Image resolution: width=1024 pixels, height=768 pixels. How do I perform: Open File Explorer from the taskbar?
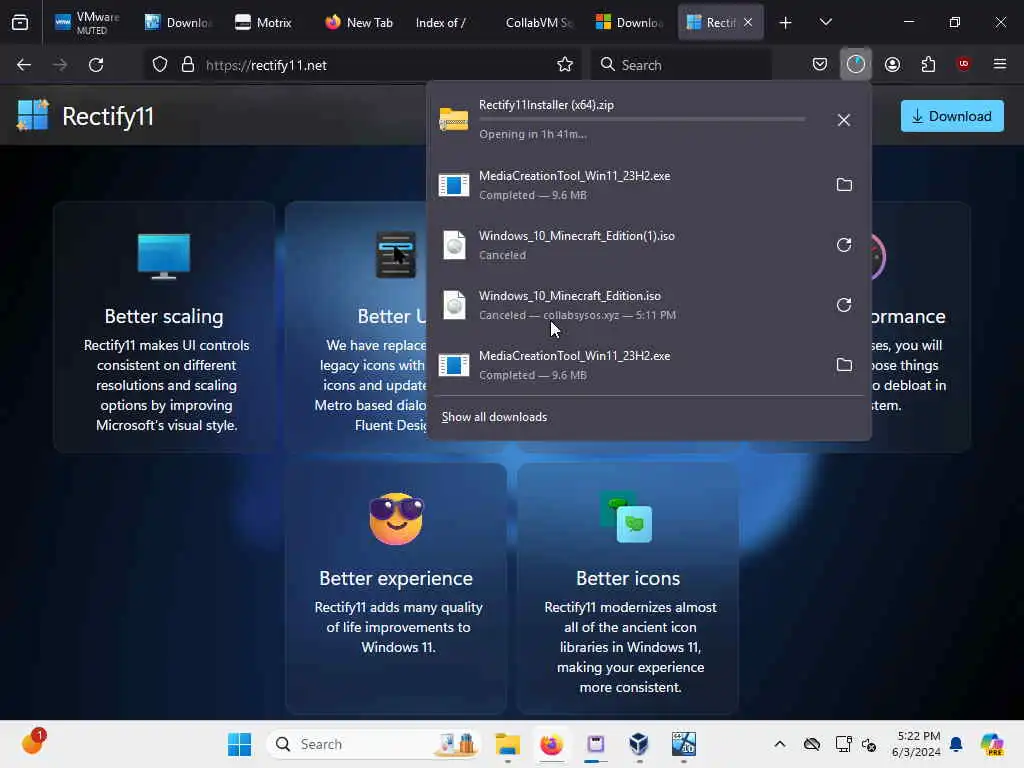pos(507,744)
